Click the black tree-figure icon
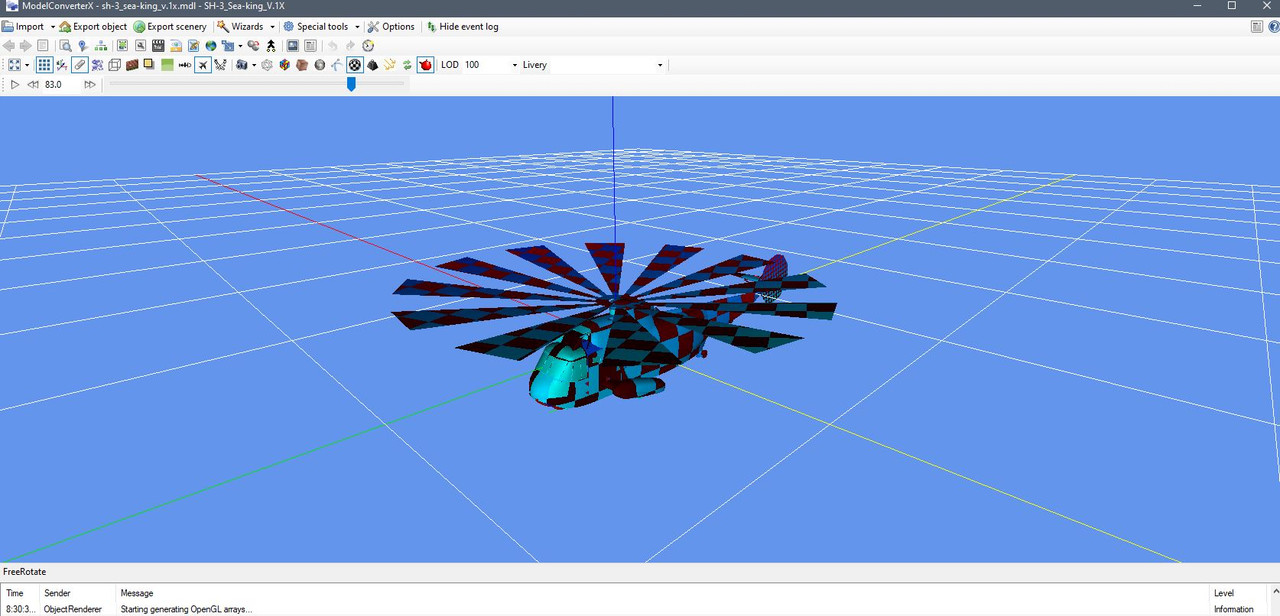 coord(271,45)
